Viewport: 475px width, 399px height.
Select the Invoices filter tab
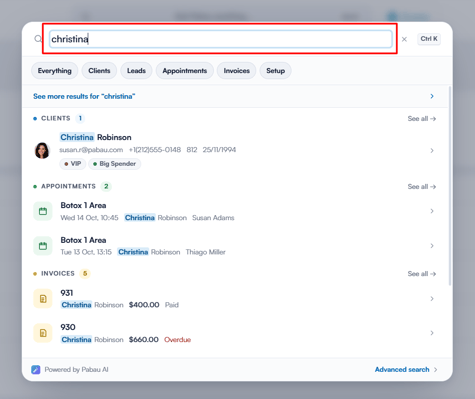(237, 71)
